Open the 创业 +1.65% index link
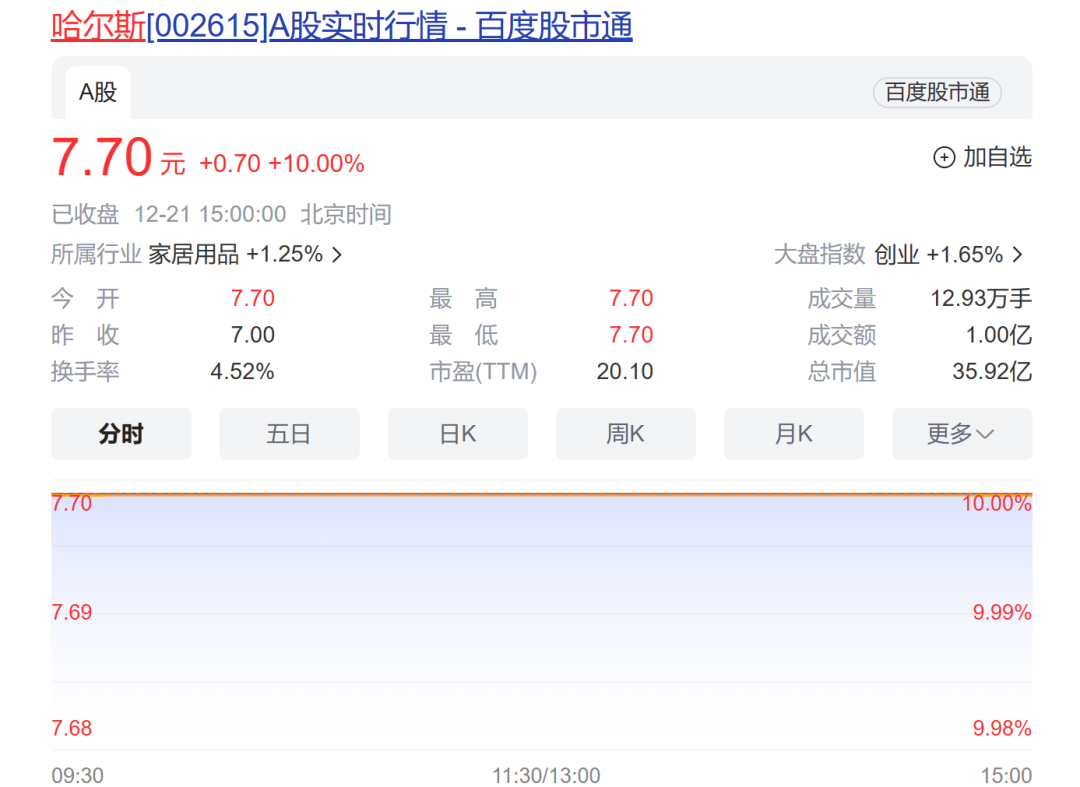1080x787 pixels. click(938, 255)
